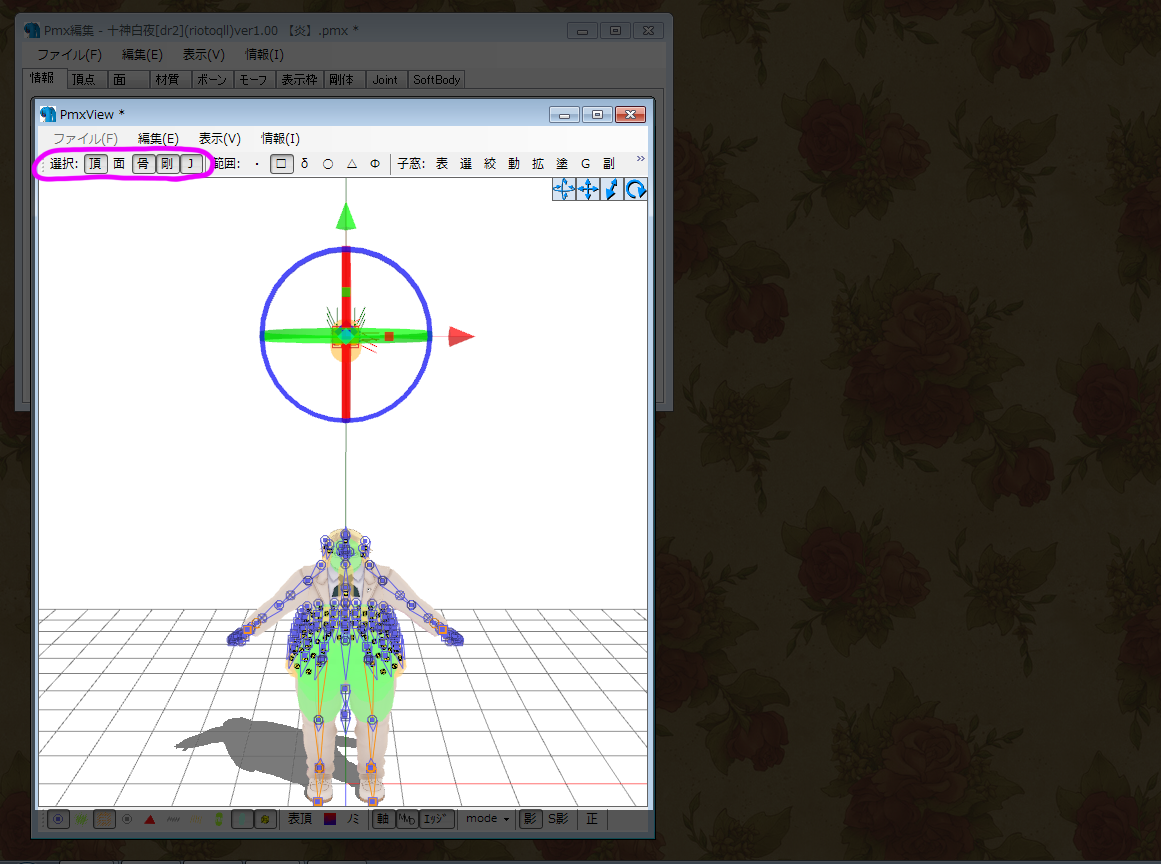The height and width of the screenshot is (864, 1161).
Task: Select the circle range selection mode
Action: point(328,164)
